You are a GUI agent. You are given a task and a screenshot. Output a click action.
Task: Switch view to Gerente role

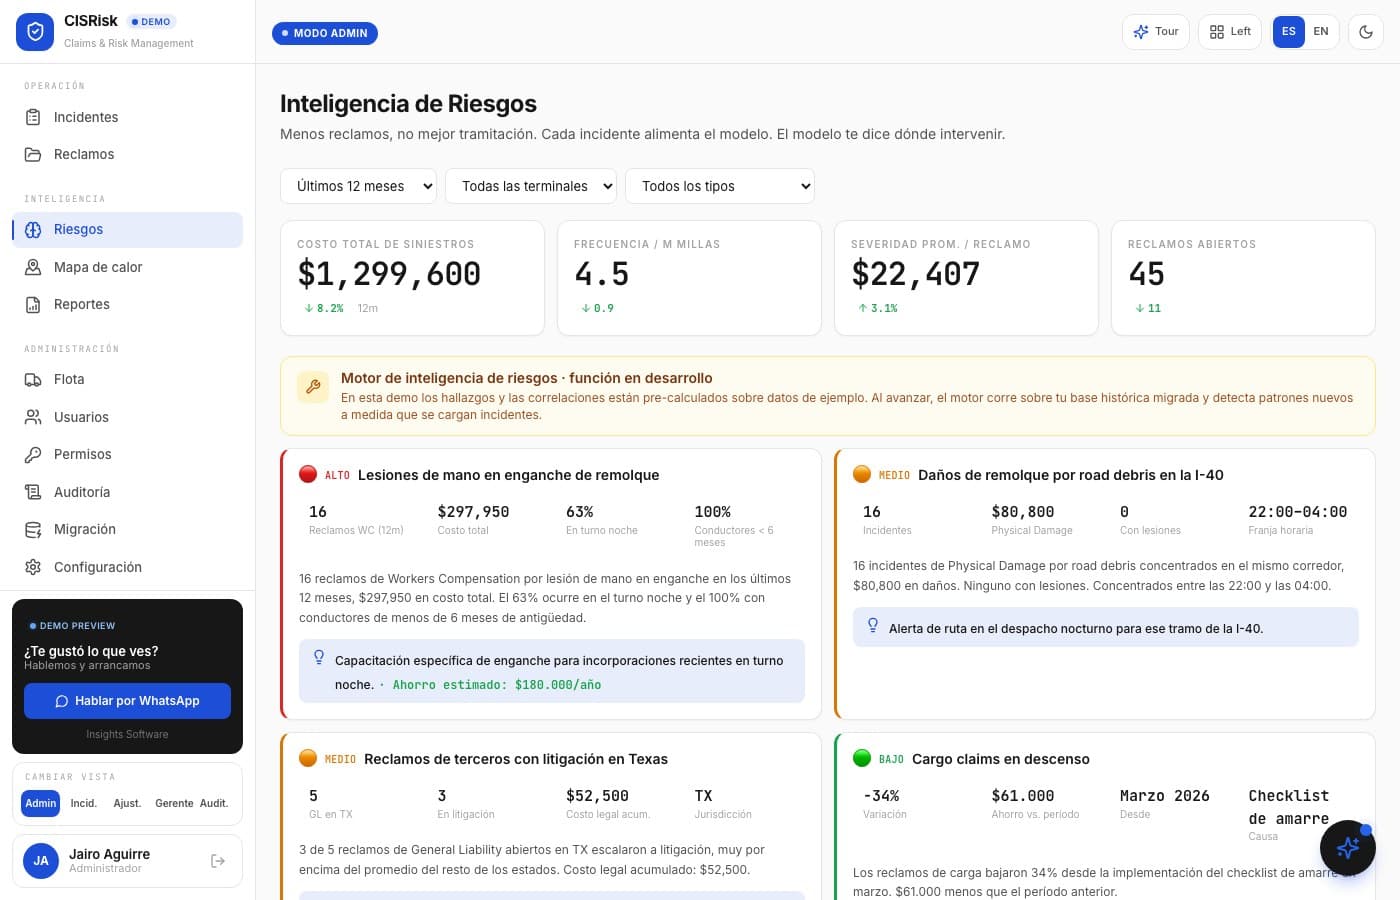click(174, 803)
